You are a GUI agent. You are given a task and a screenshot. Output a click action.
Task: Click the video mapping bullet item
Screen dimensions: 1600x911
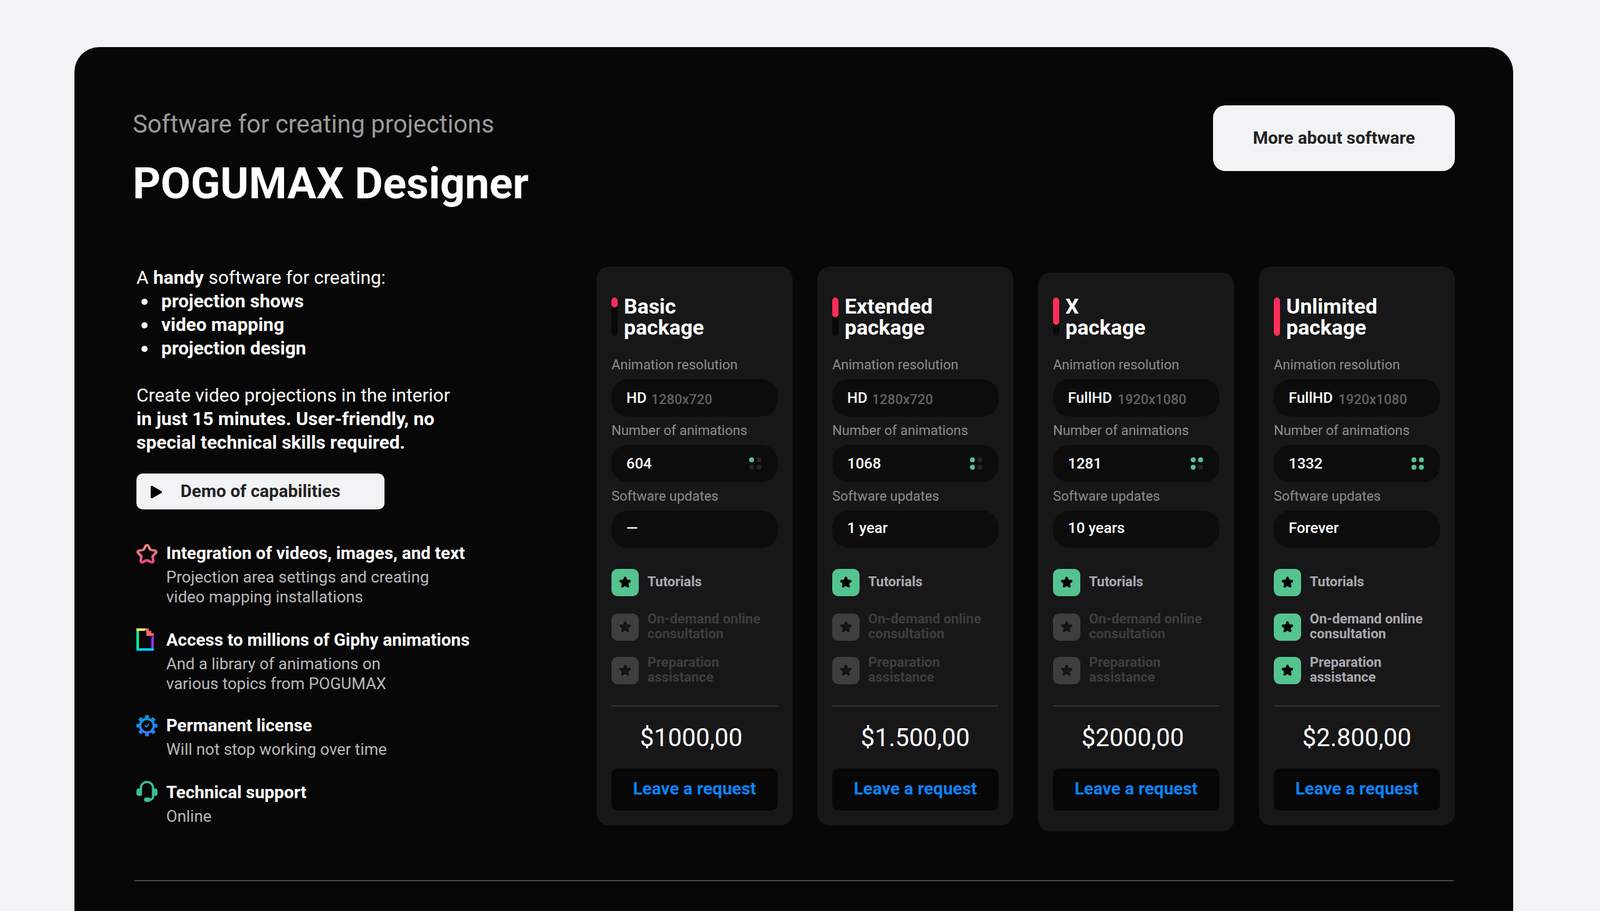coord(222,325)
